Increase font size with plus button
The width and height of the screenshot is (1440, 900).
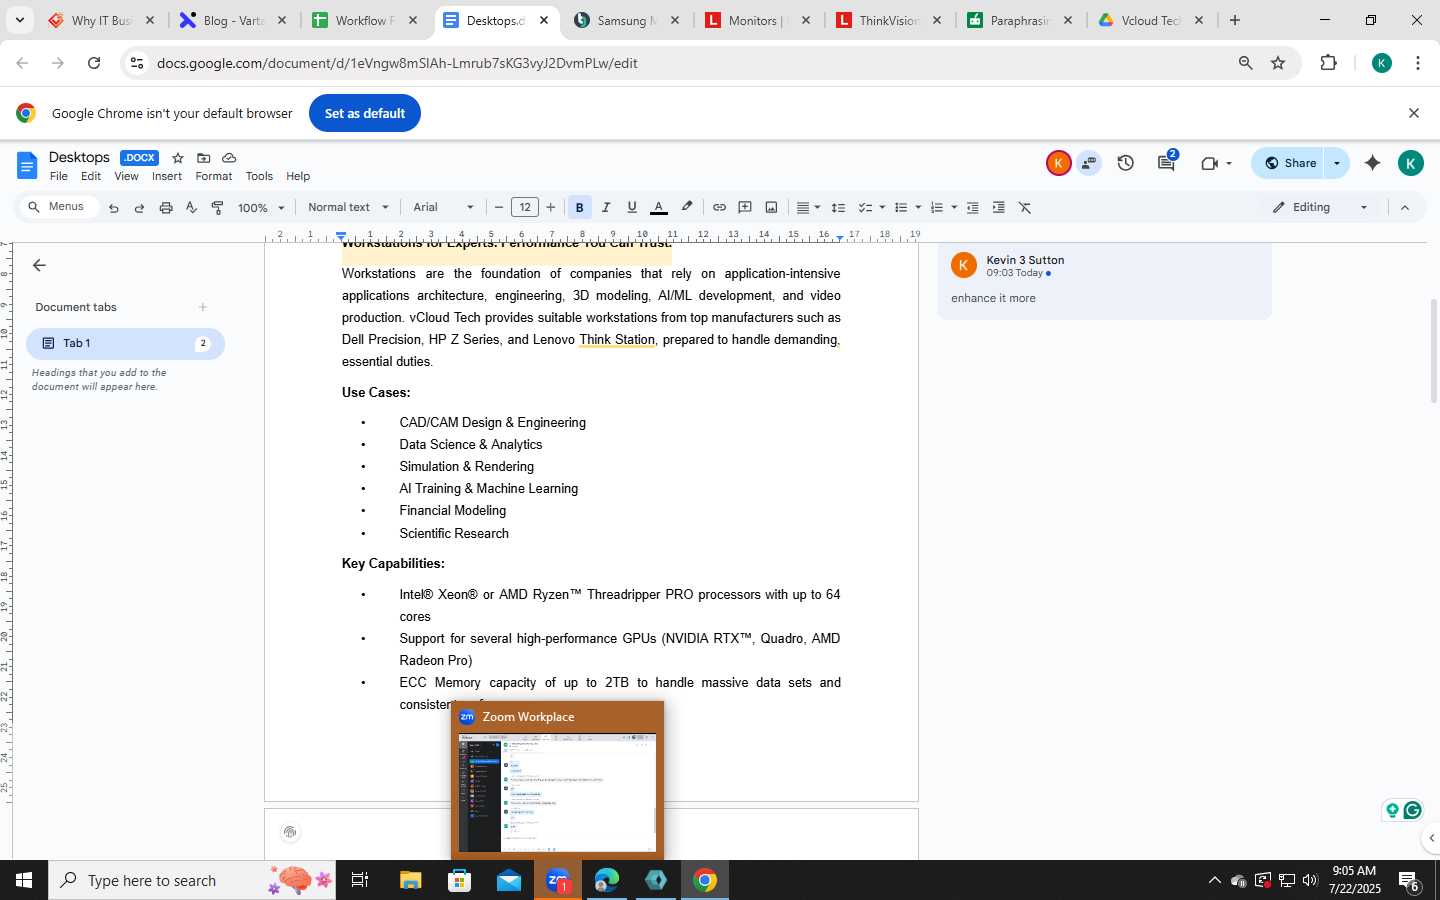pos(551,208)
